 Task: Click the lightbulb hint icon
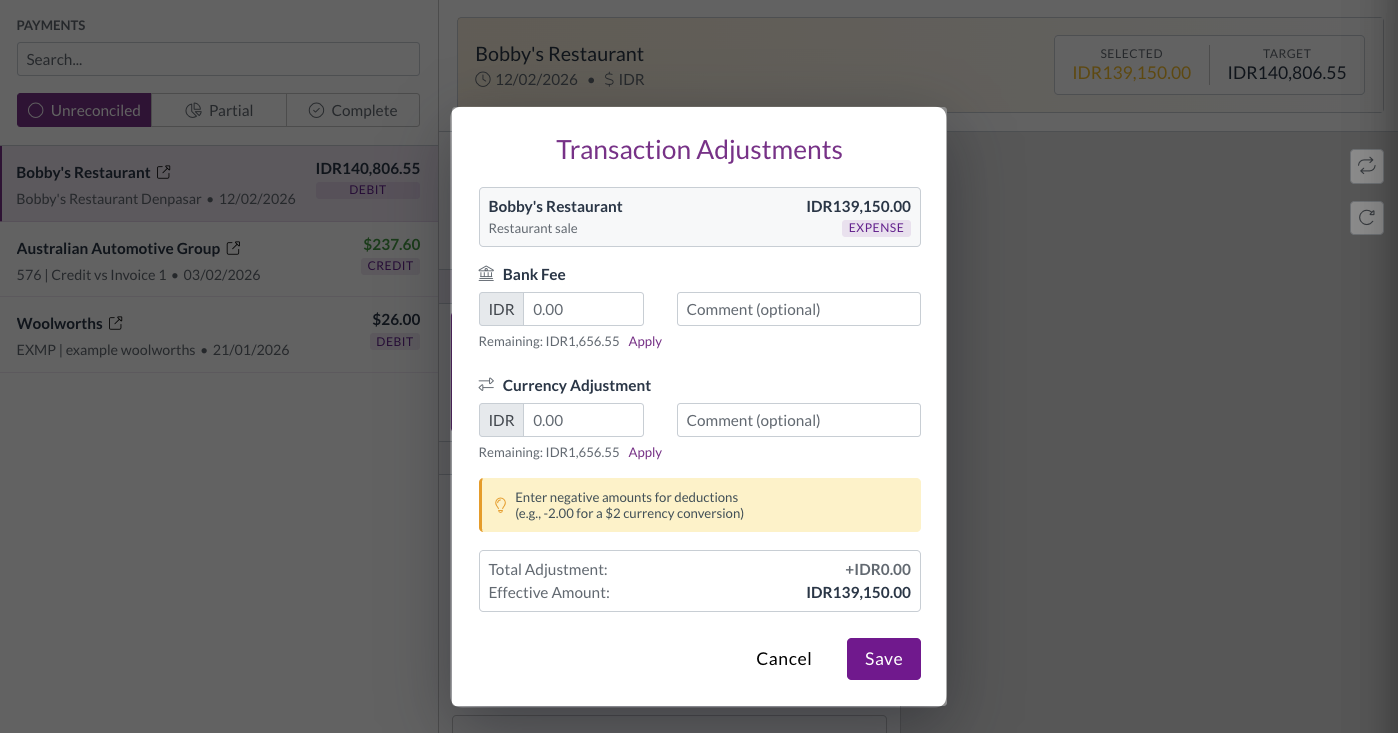501,505
